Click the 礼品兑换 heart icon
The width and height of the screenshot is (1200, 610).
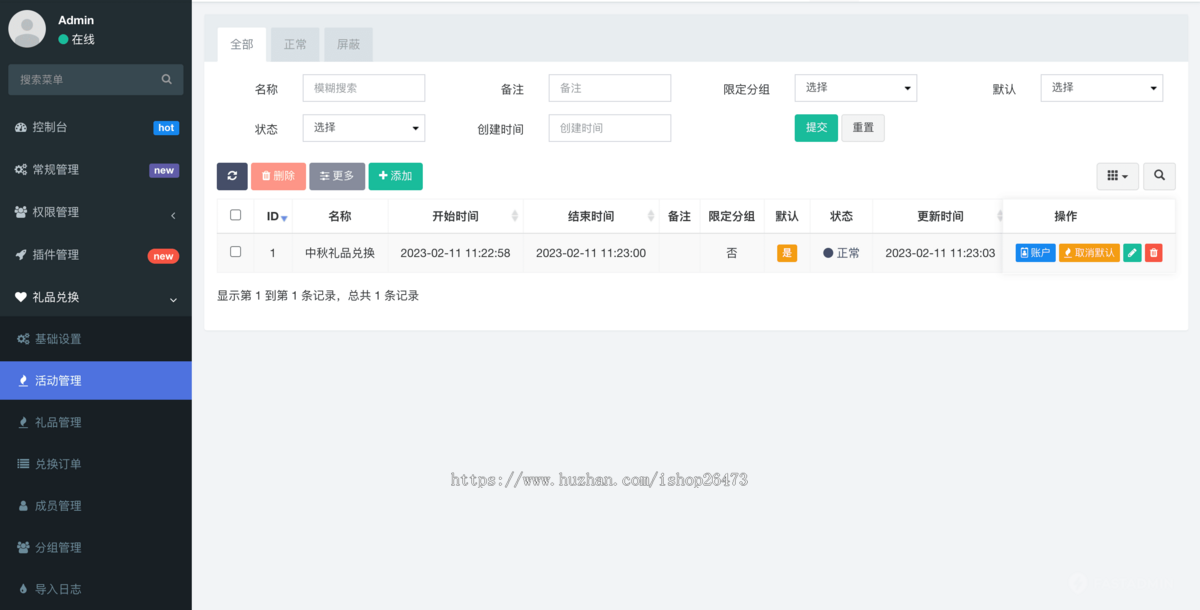(x=21, y=297)
